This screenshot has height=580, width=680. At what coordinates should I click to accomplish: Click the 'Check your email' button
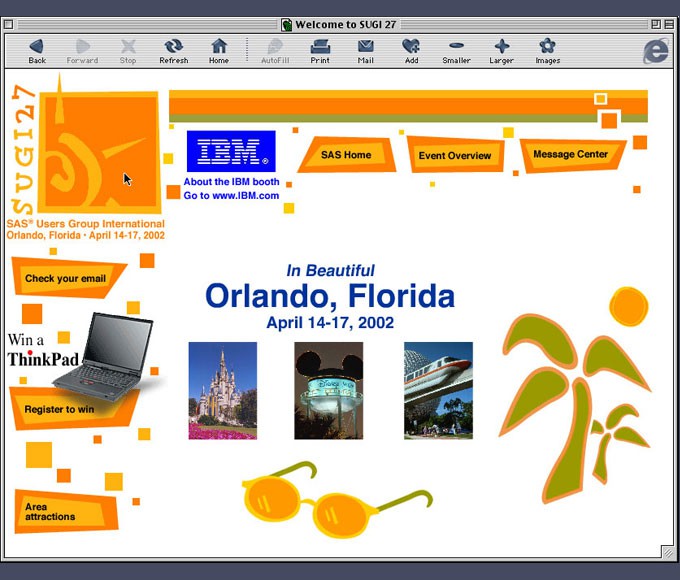(x=66, y=279)
